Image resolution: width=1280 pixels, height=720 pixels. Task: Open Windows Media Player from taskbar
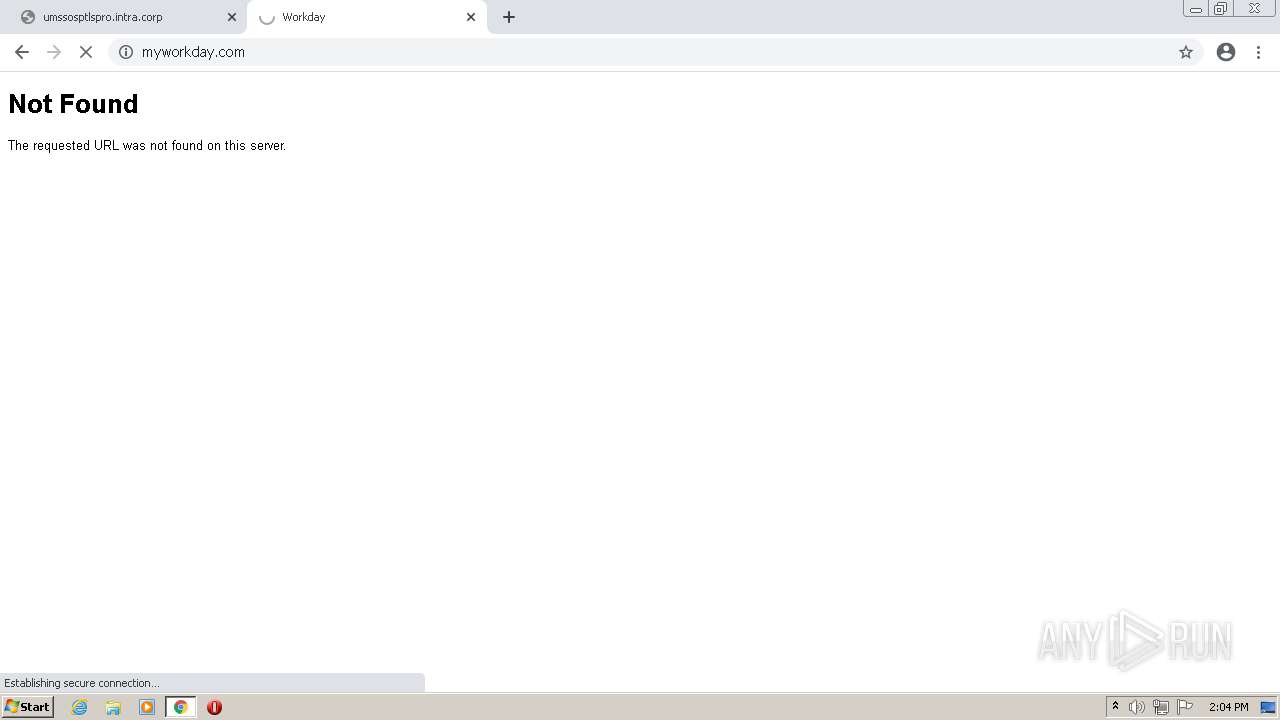[x=147, y=707]
